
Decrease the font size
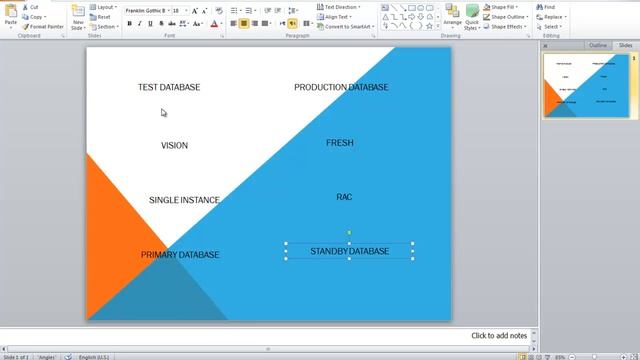pos(204,11)
